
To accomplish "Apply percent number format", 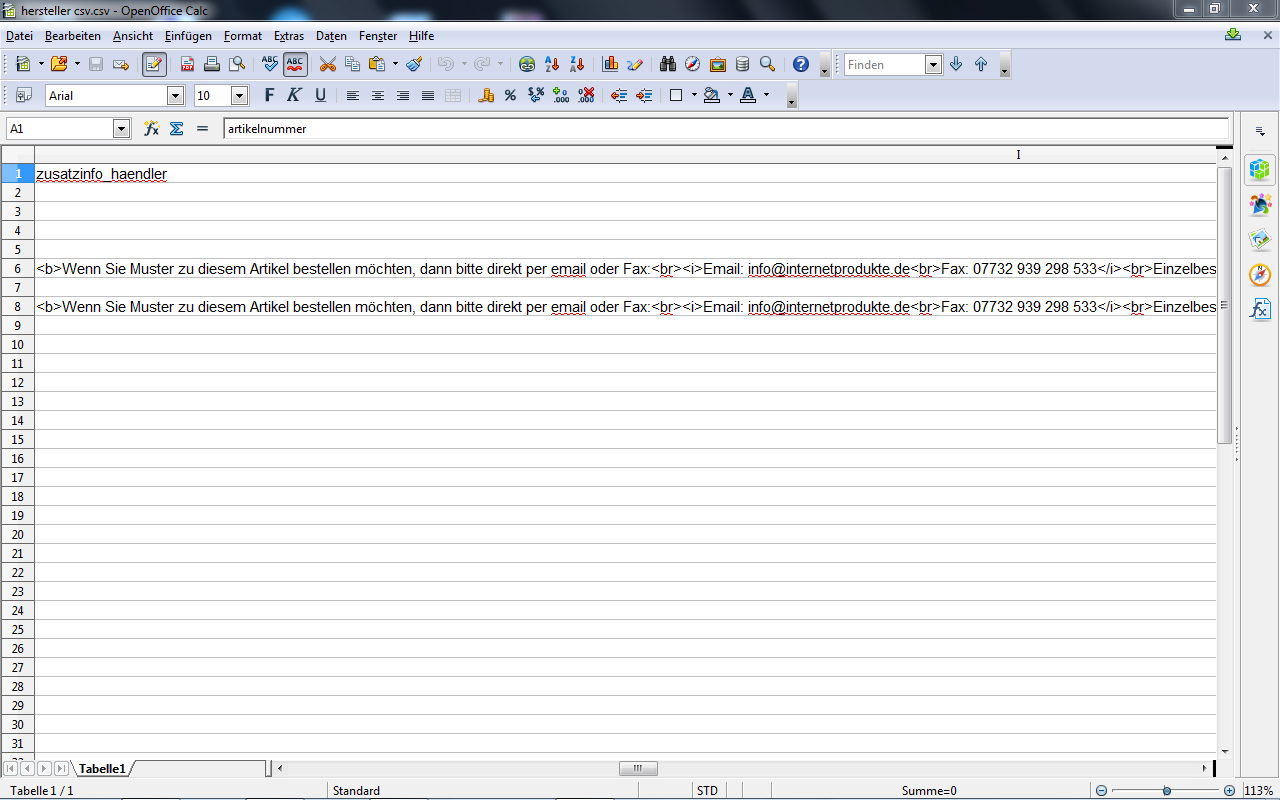I will tap(510, 95).
